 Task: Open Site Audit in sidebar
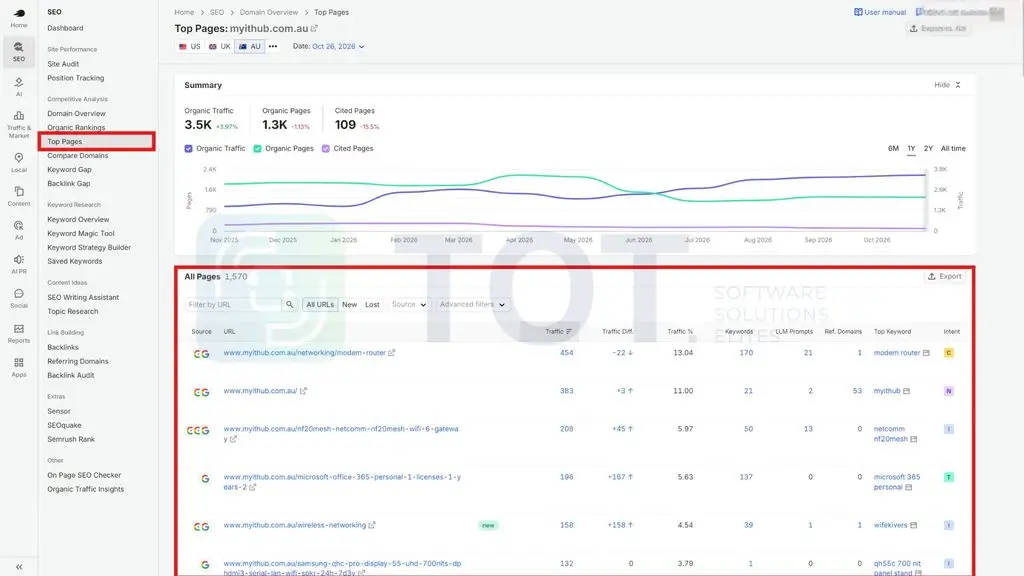[x=63, y=64]
